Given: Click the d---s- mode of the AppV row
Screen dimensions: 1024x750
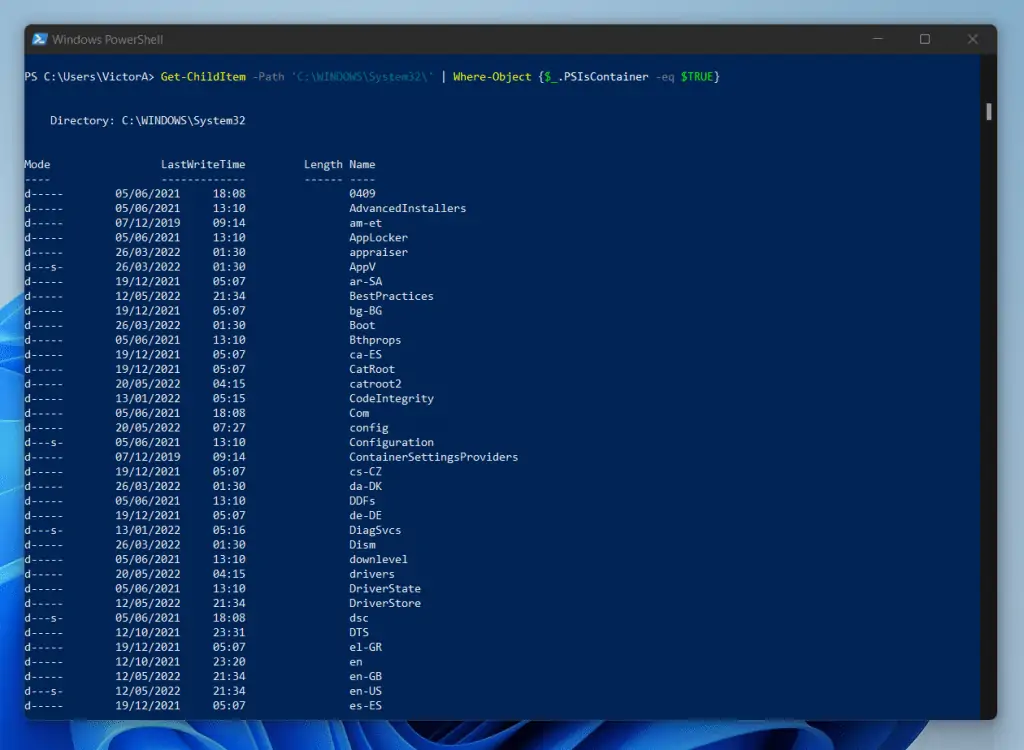Looking at the screenshot, I should point(44,267).
